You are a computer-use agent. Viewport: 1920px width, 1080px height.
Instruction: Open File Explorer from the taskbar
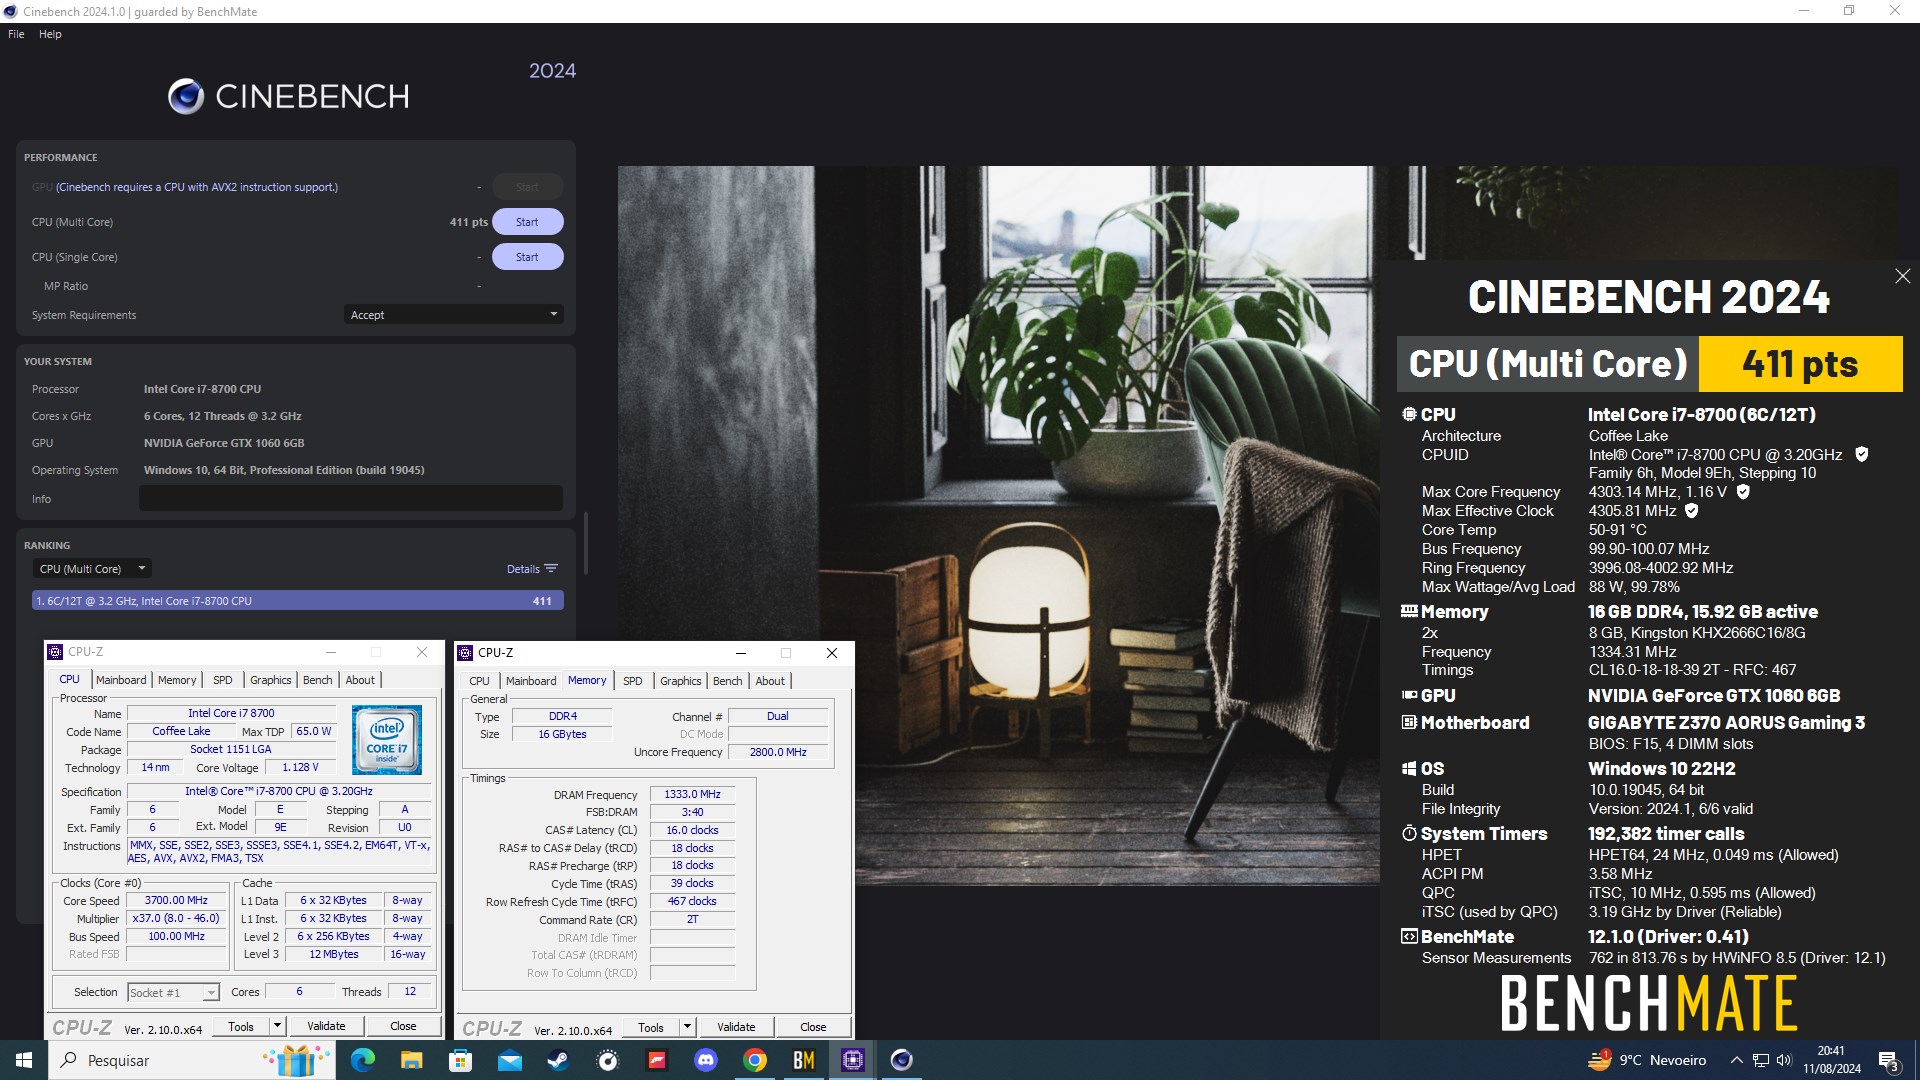coord(412,1060)
